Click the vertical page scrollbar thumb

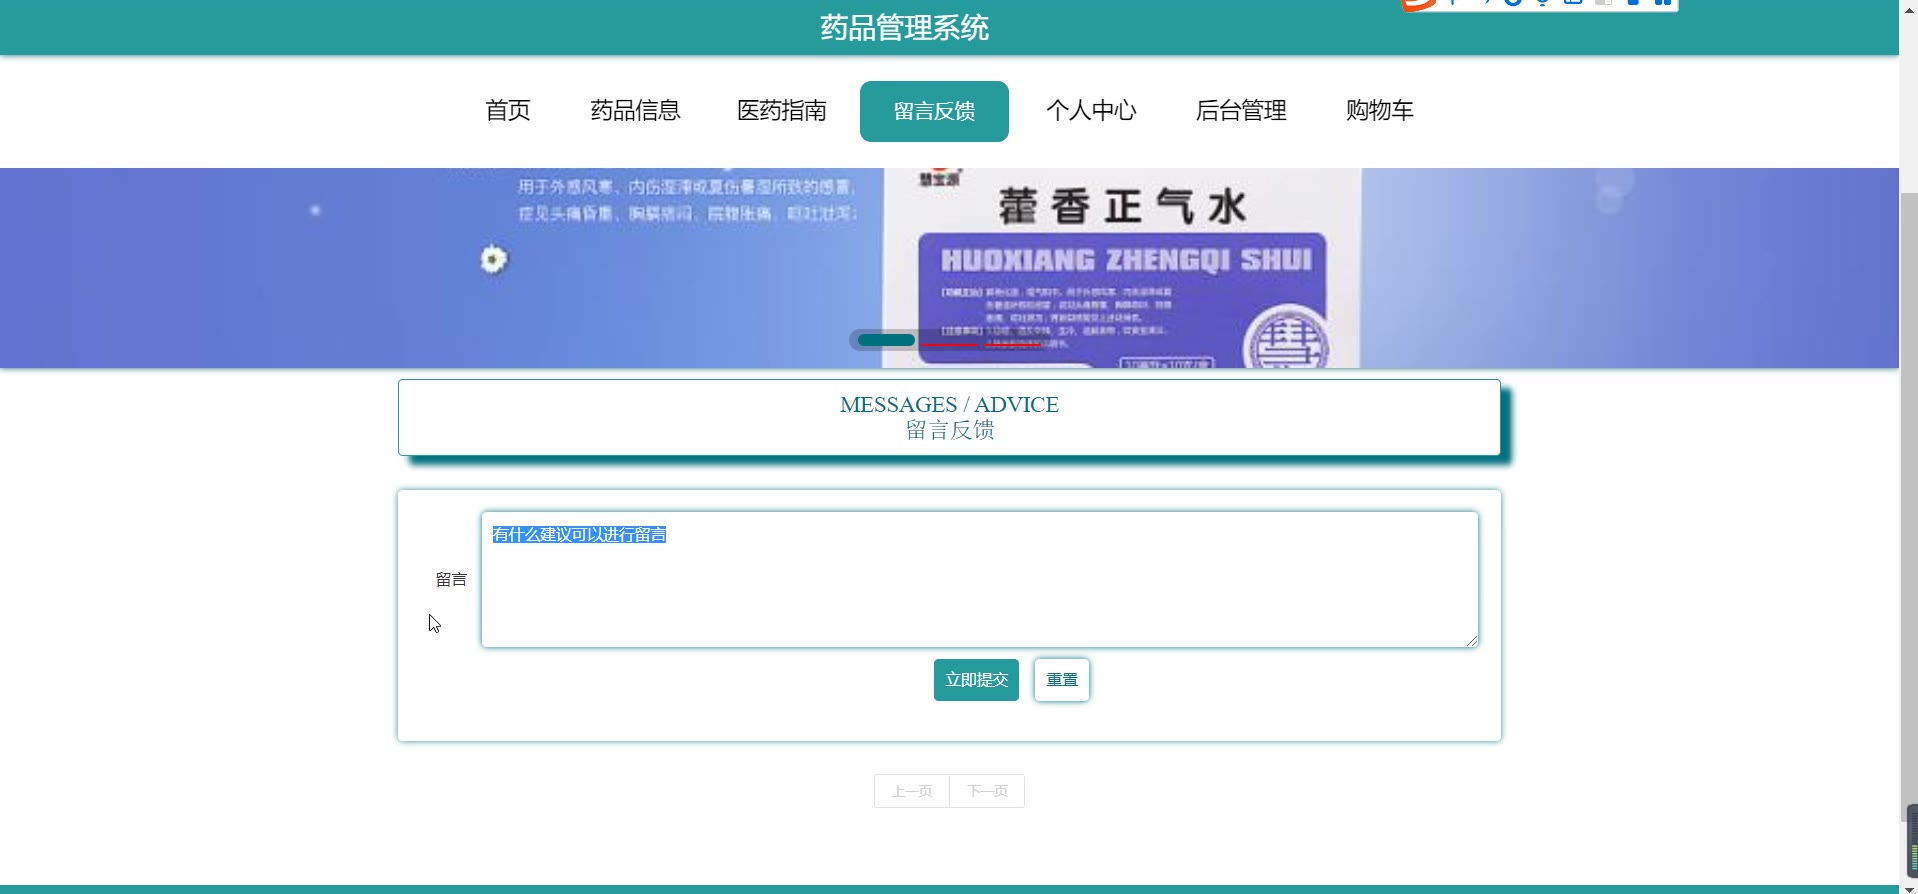tap(1908, 505)
